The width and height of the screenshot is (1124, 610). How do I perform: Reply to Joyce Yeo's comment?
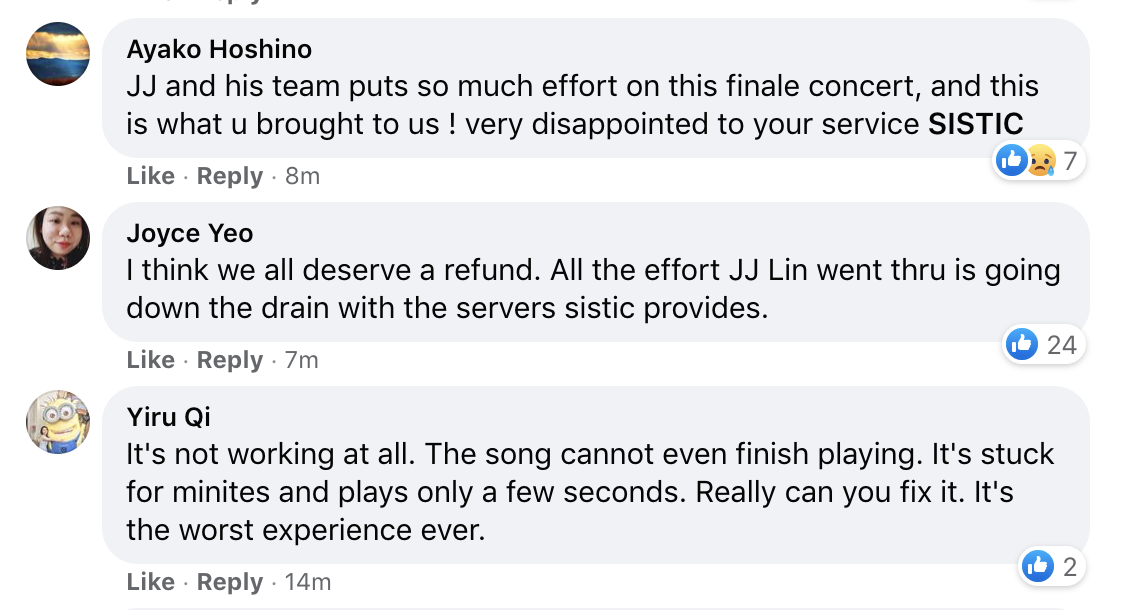coord(229,359)
